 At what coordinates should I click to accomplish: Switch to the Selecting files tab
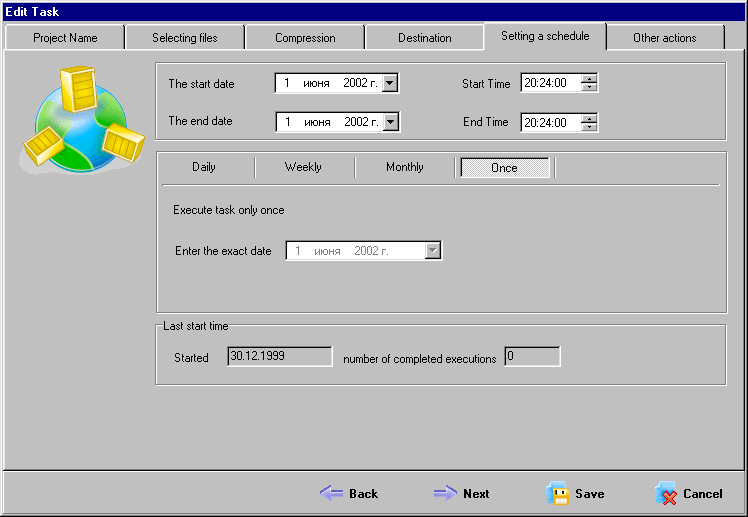coord(185,38)
